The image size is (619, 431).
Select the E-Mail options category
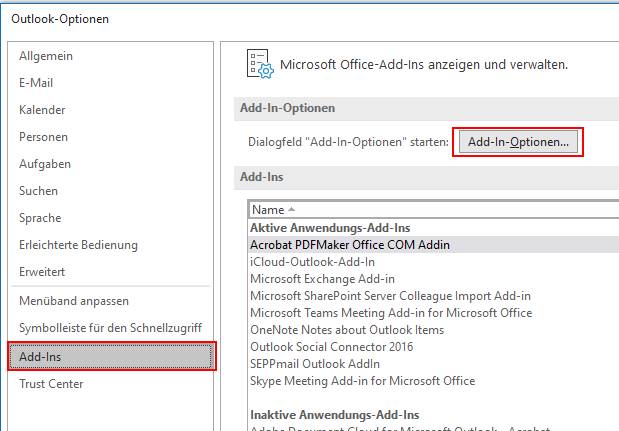point(36,83)
